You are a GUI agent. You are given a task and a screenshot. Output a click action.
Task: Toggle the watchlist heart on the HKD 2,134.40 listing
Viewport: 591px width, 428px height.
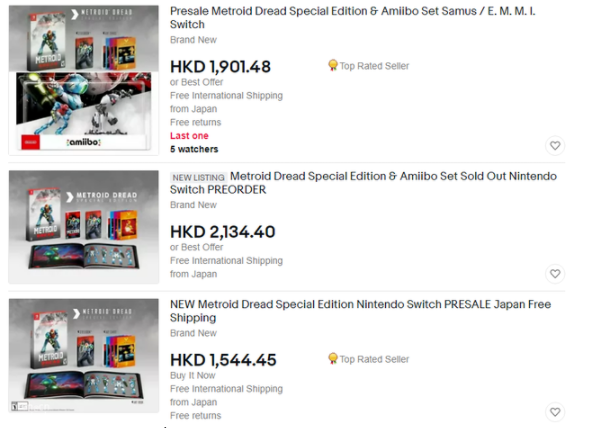pos(555,274)
